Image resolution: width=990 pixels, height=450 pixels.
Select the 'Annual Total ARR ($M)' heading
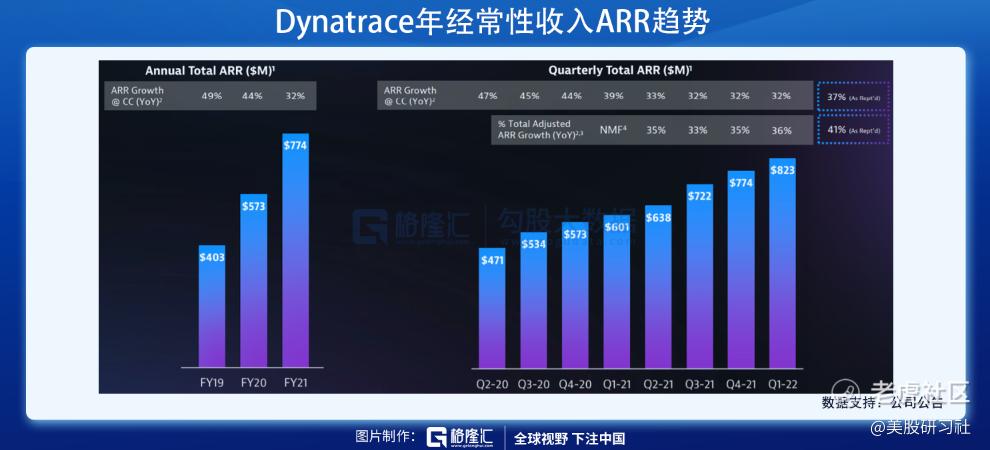(x=210, y=71)
